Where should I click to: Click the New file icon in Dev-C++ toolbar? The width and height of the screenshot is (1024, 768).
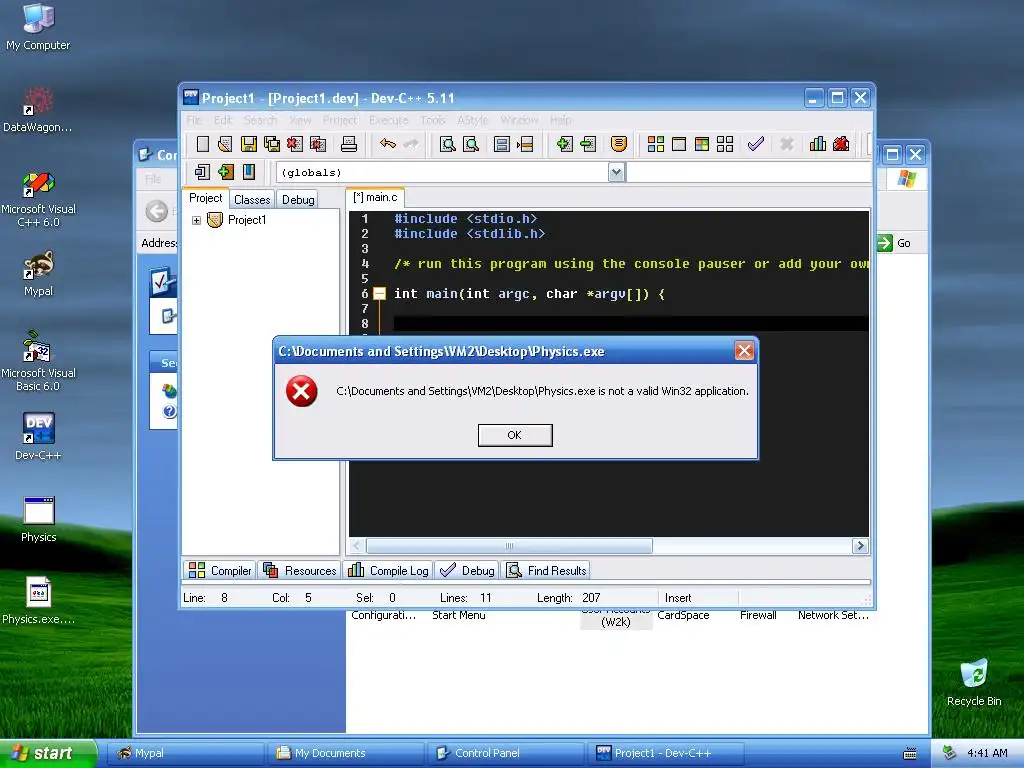pyautogui.click(x=203, y=144)
